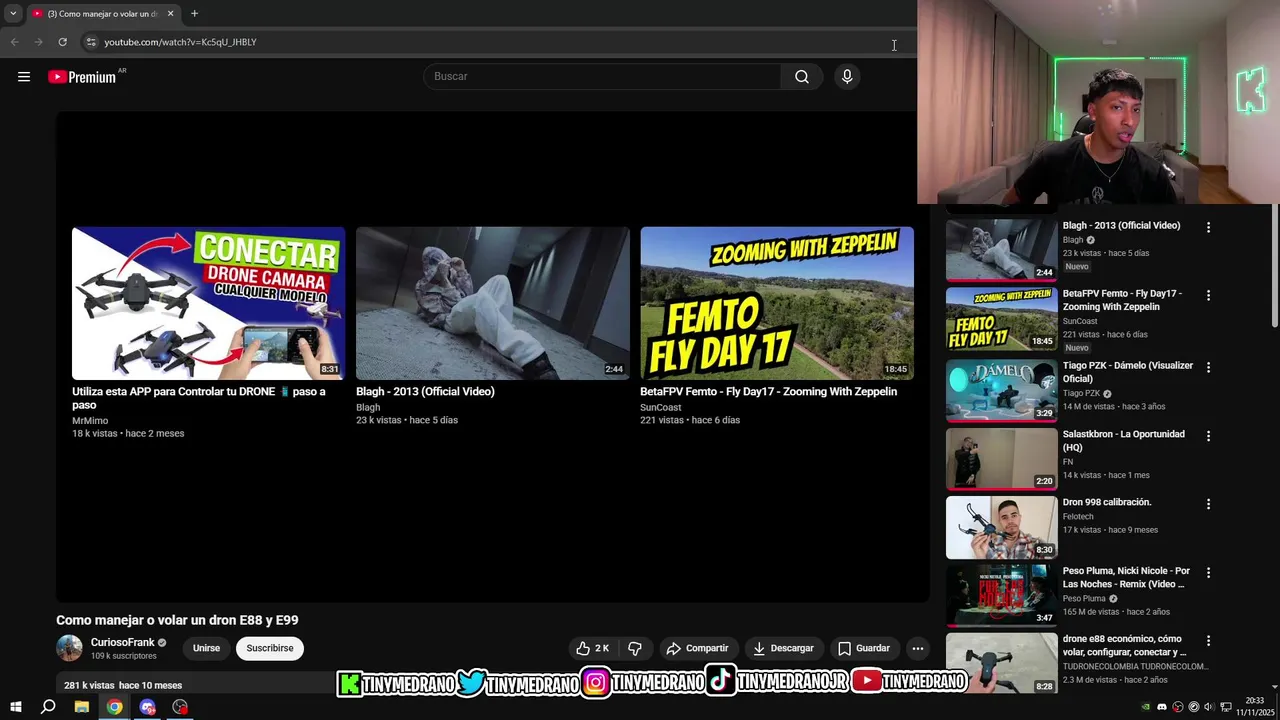Open Discord taskbar app with notification badge
Image resolution: width=1280 pixels, height=720 pixels.
click(x=148, y=707)
